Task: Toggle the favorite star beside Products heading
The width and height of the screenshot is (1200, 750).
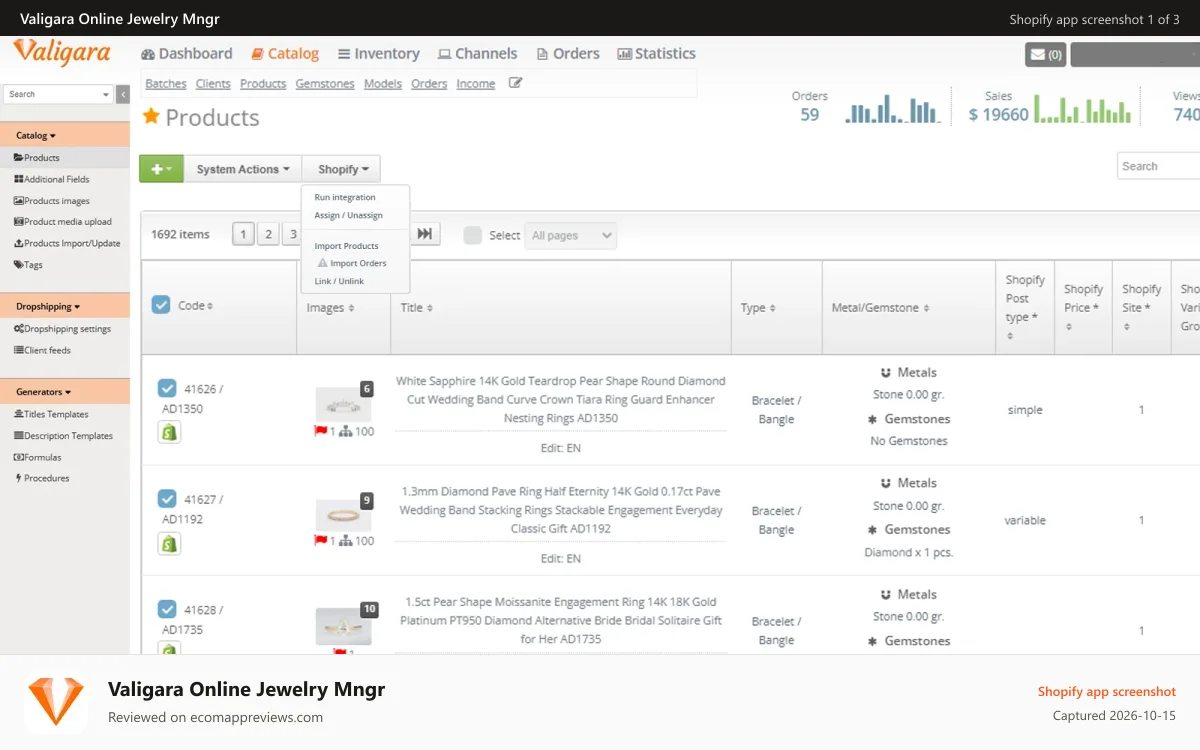Action: 151,117
